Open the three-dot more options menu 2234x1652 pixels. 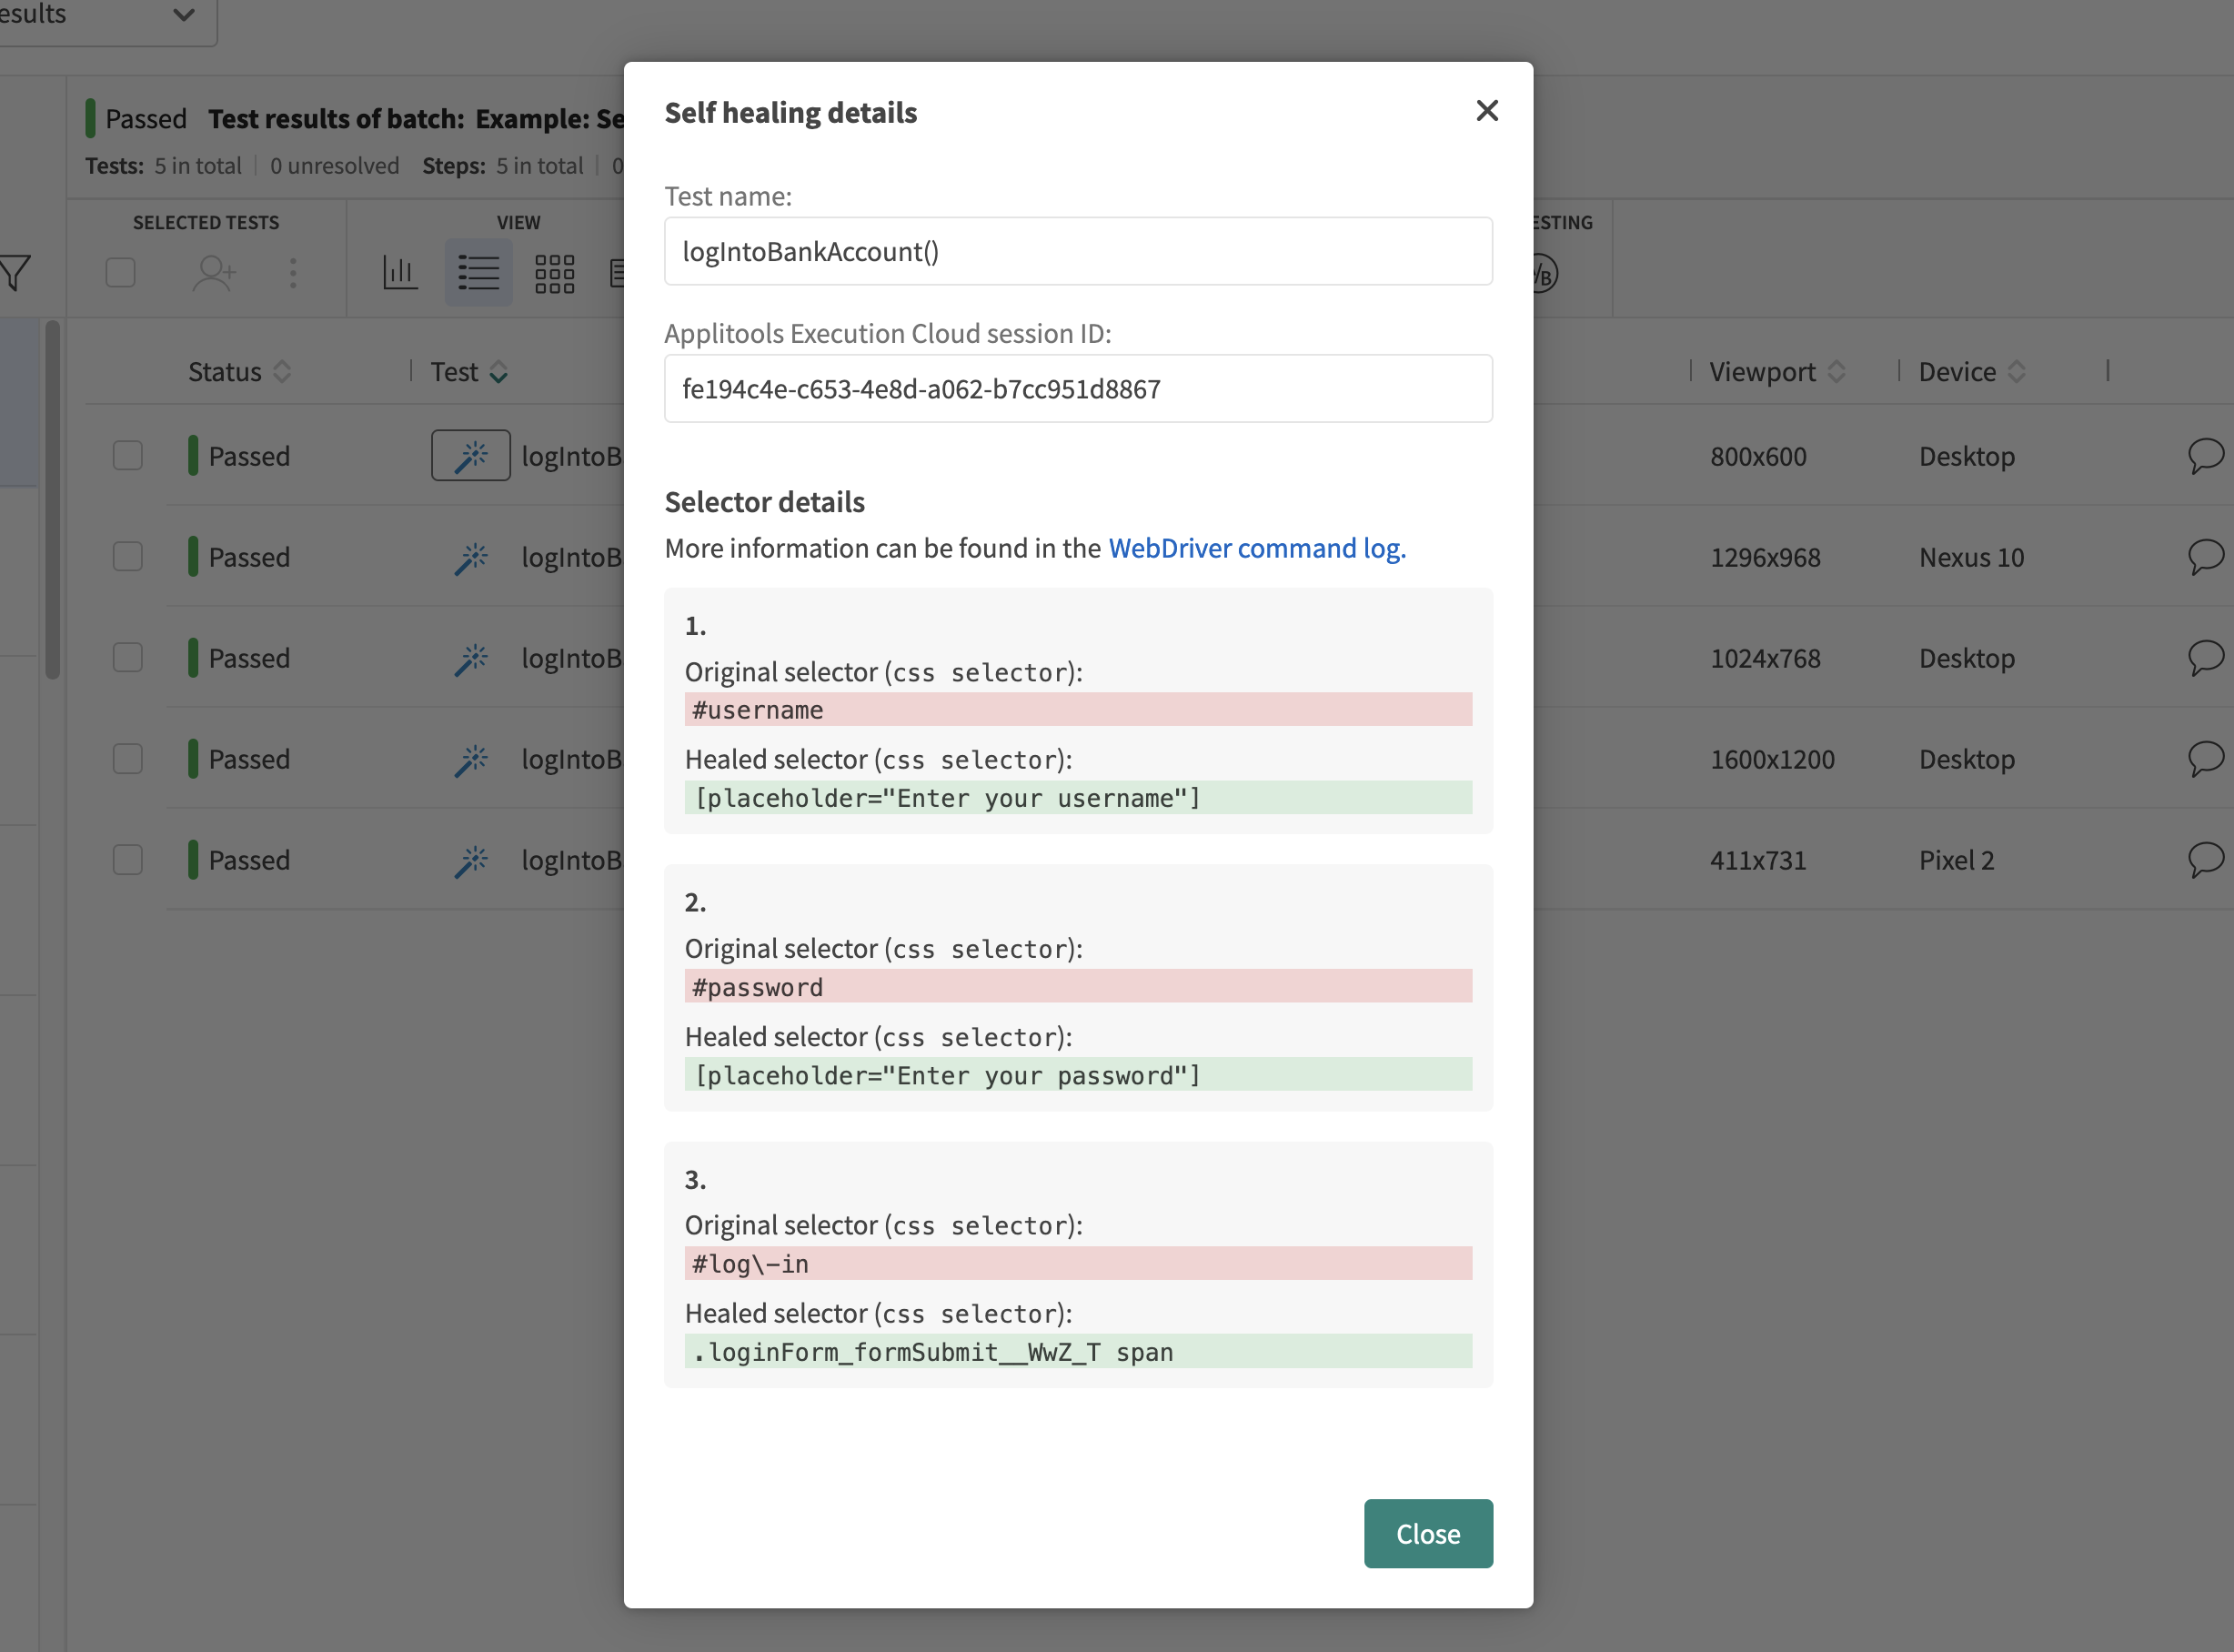click(x=293, y=272)
